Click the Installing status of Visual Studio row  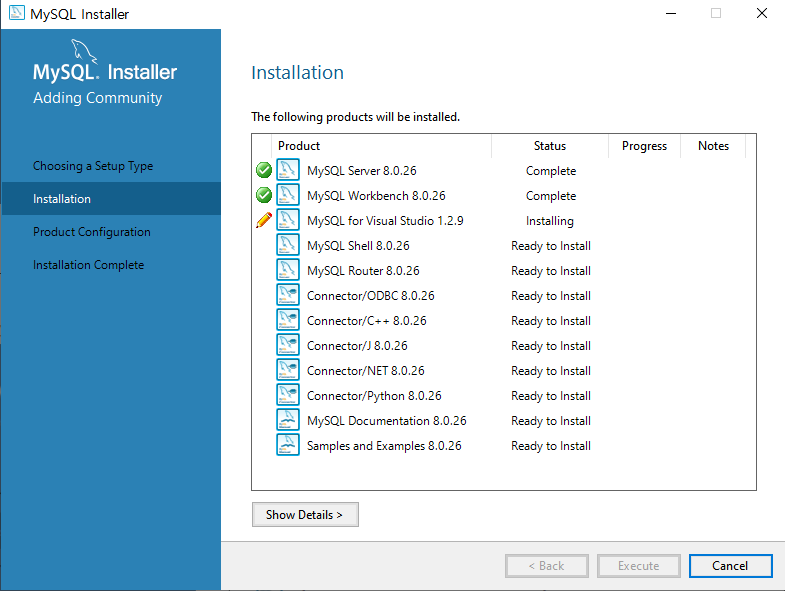click(550, 221)
